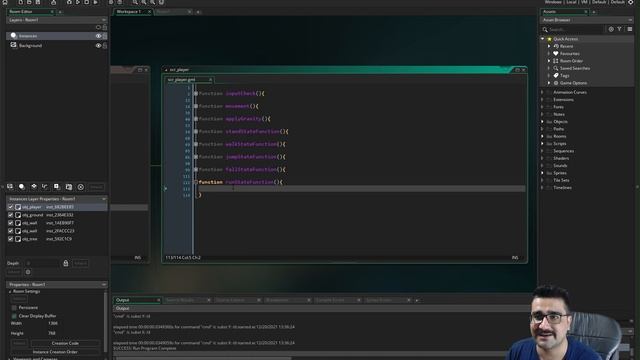The height and width of the screenshot is (360, 640).
Task: Uncheck the obj_player instance checkbox
Action: click(11, 207)
